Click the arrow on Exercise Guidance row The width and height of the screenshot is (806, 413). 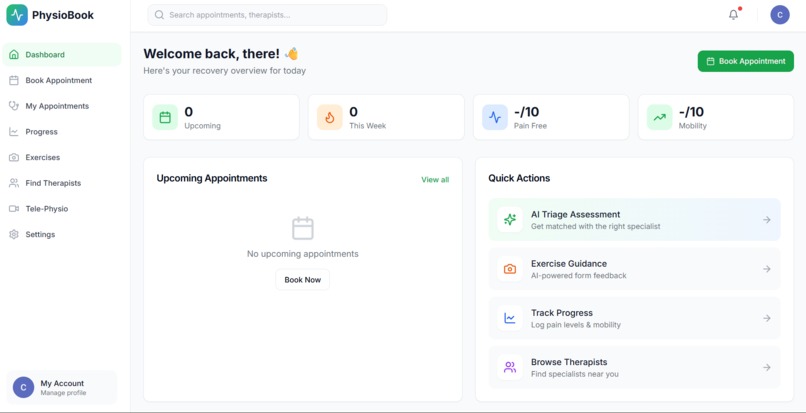[x=766, y=269]
